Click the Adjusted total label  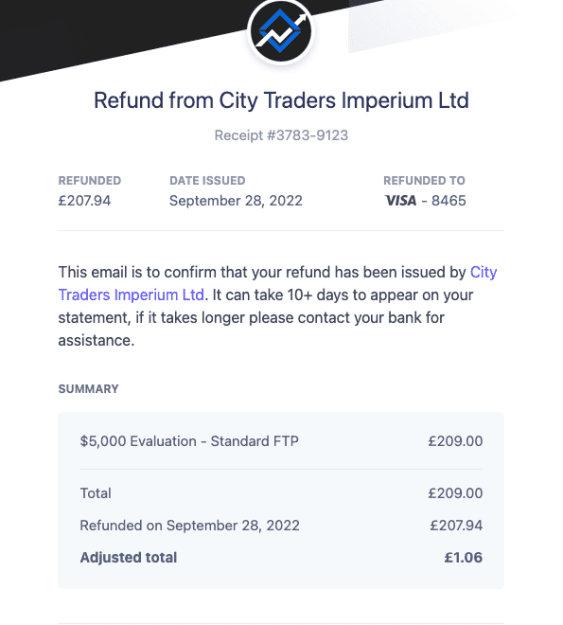(128, 557)
